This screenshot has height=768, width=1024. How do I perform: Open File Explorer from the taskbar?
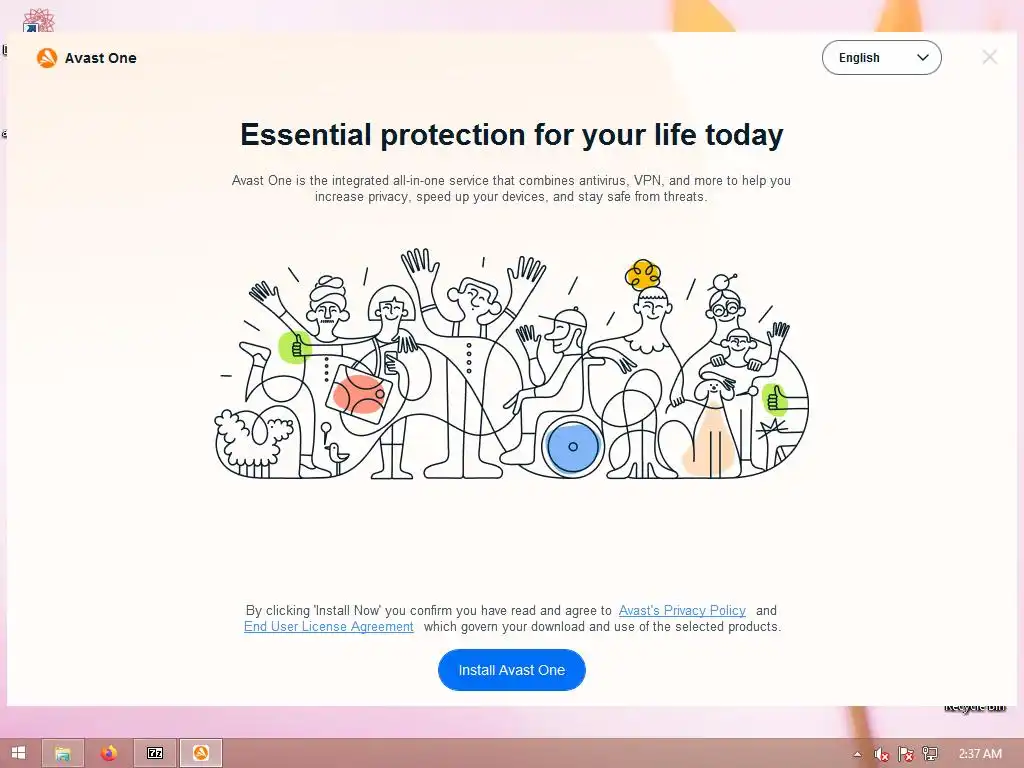(x=63, y=753)
